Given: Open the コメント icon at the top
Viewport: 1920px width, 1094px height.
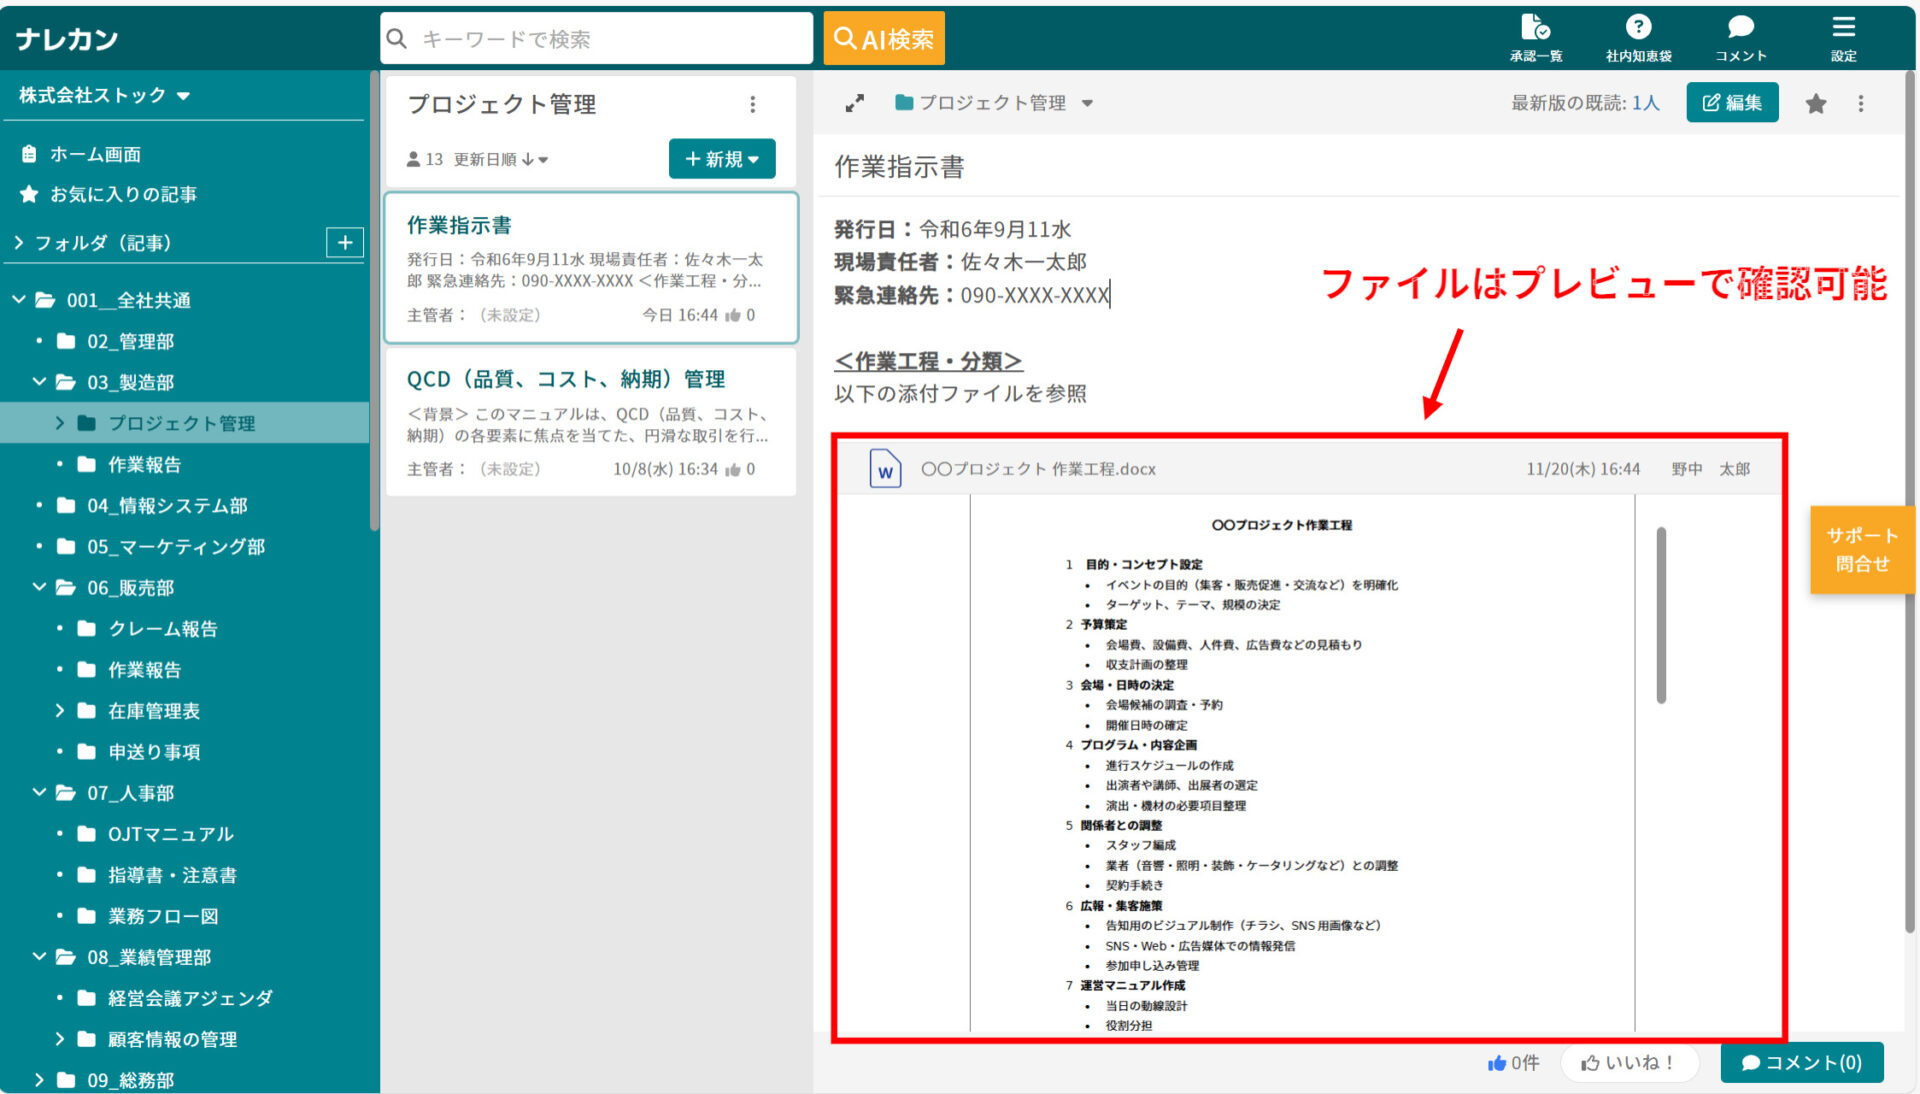Looking at the screenshot, I should pos(1740,32).
